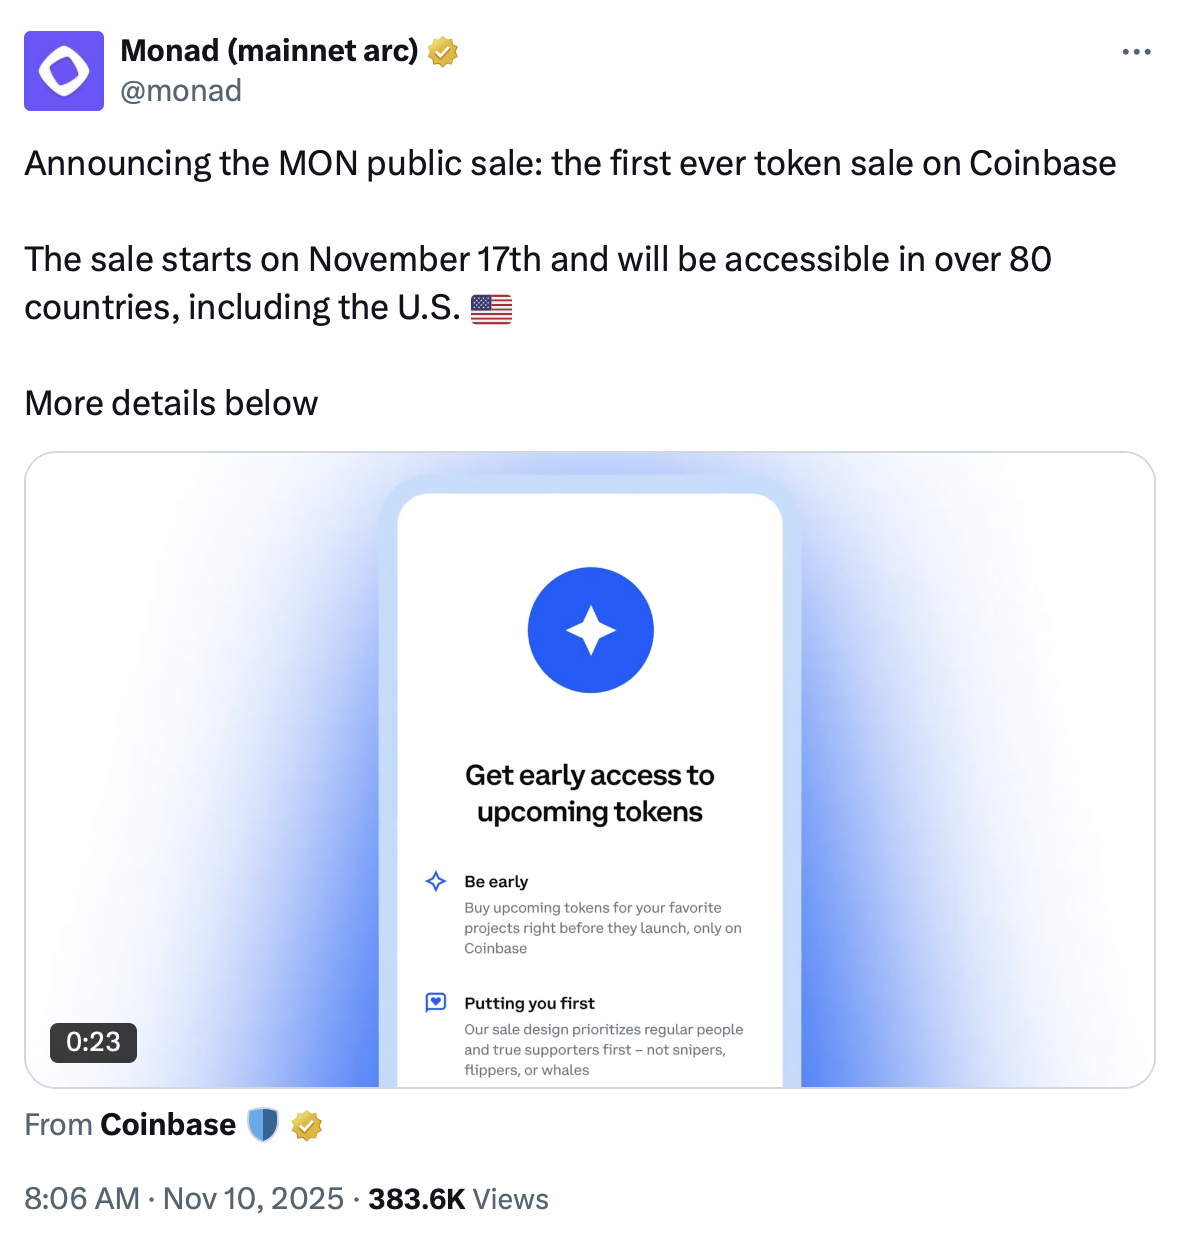The image size is (1187, 1243).
Task: Click 'Get early access to upcoming tokens' heading
Action: [590, 793]
